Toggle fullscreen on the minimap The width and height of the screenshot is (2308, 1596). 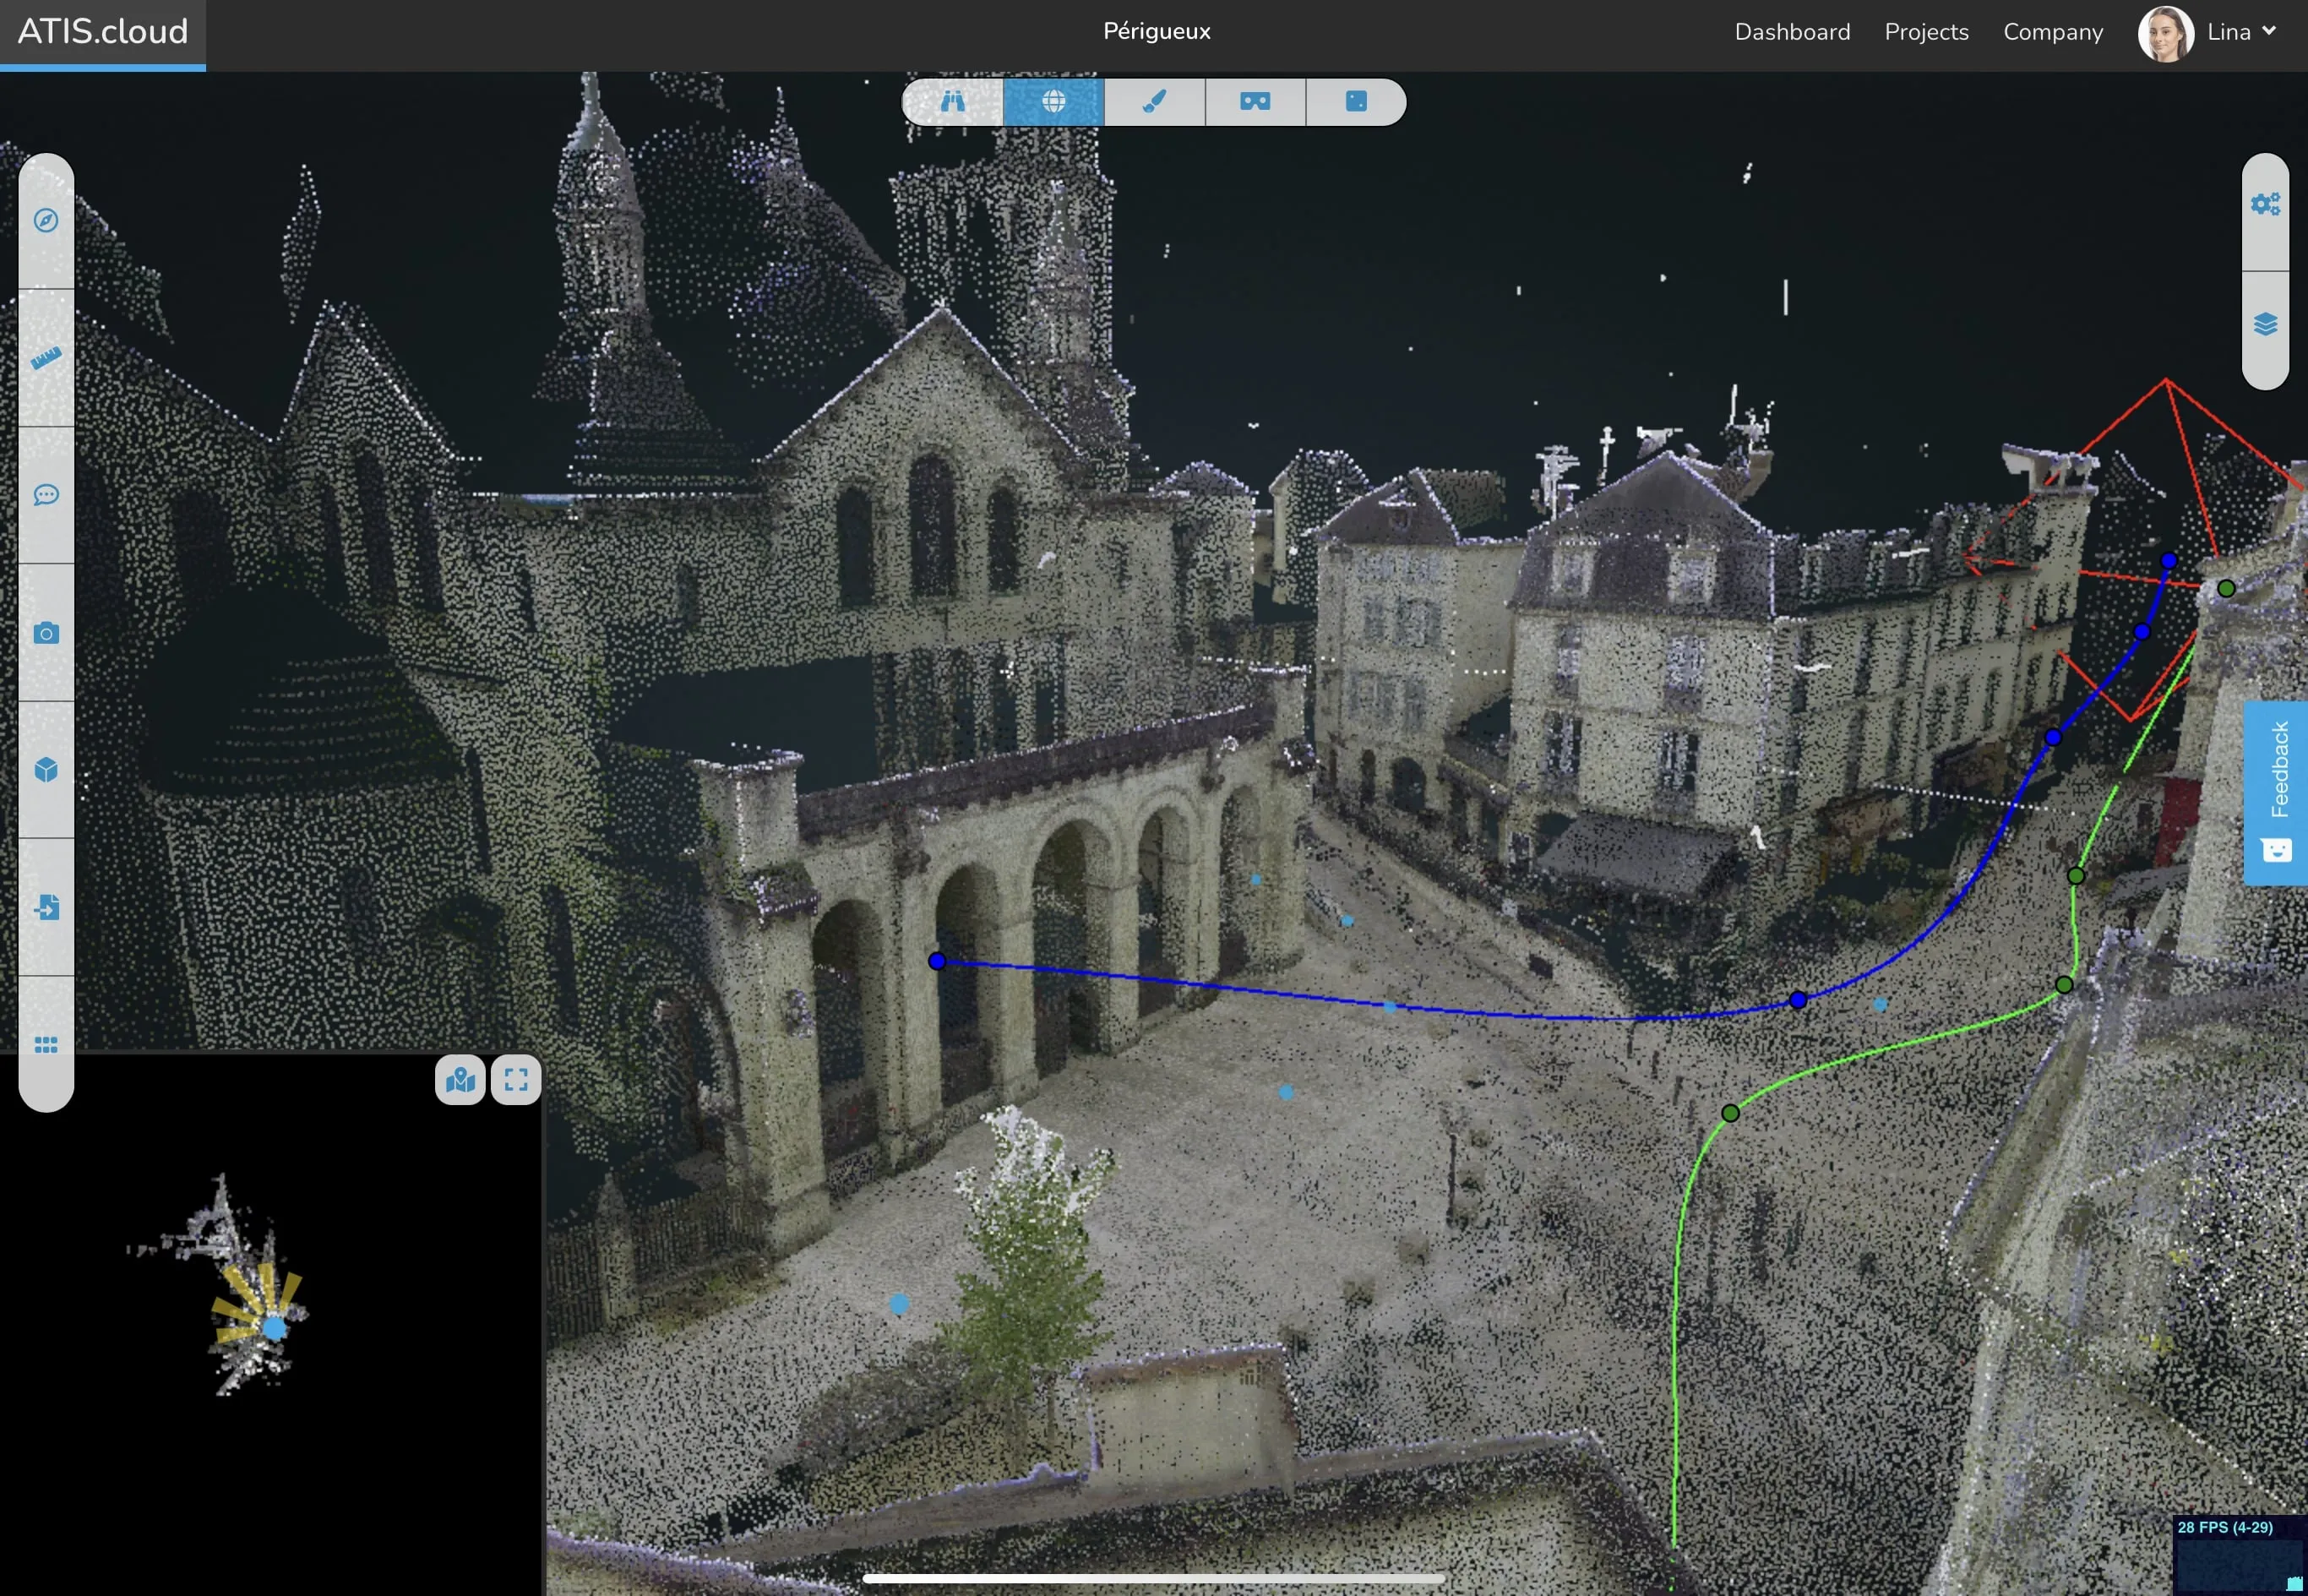tap(516, 1079)
